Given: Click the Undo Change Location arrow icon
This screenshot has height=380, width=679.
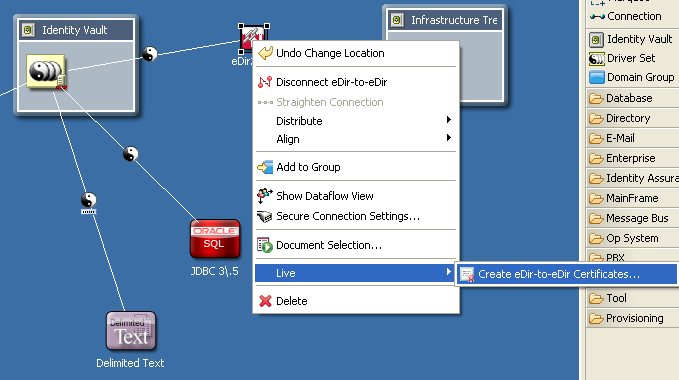Looking at the screenshot, I should tap(265, 53).
